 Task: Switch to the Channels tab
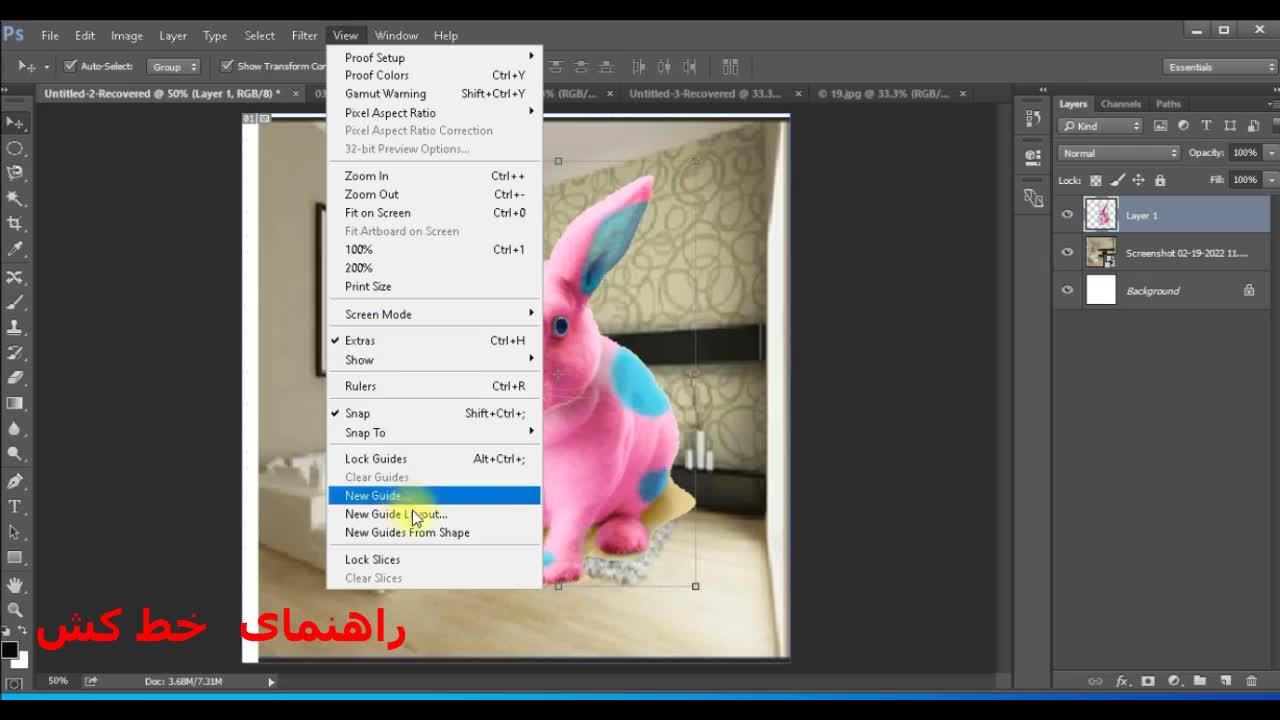(1120, 104)
